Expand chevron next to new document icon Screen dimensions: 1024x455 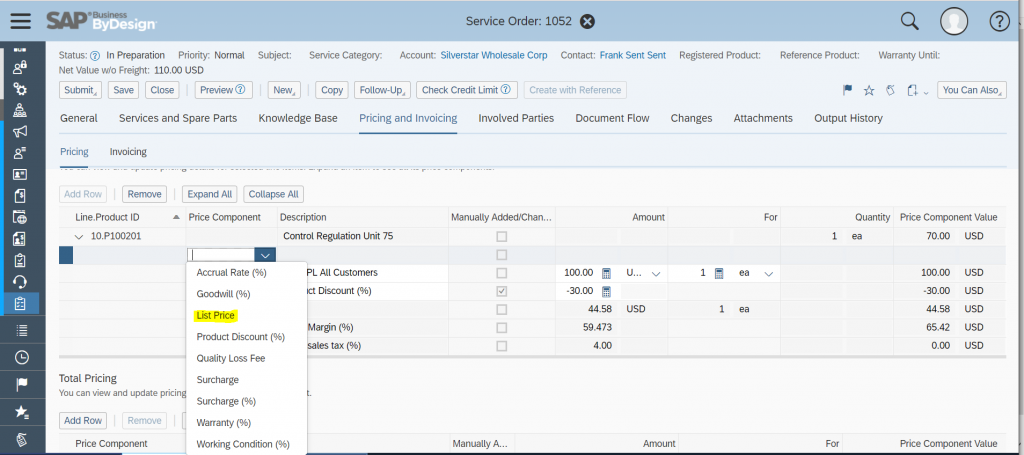(x=926, y=92)
